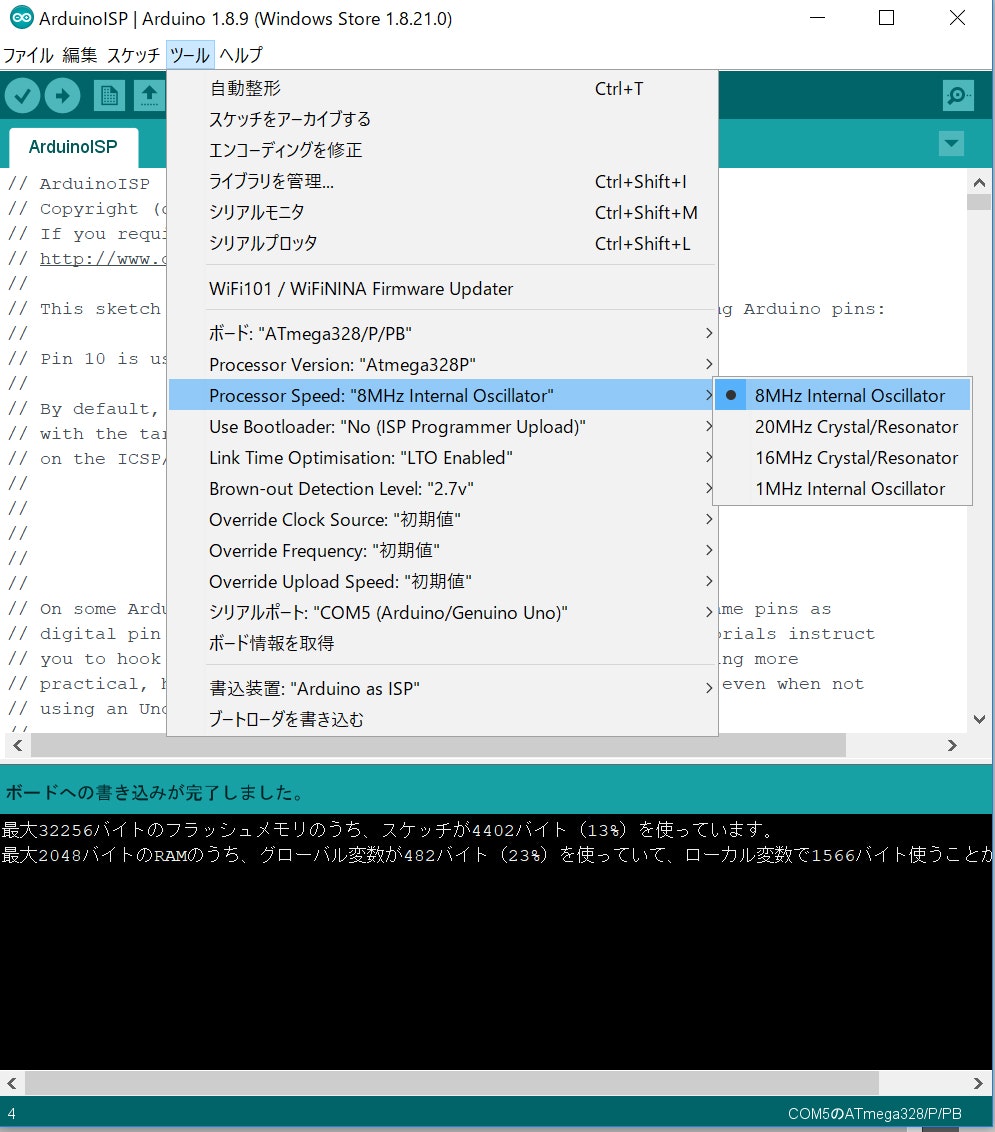Close the ツール menu in the menu bar
This screenshot has height=1132, width=995.
tap(190, 55)
